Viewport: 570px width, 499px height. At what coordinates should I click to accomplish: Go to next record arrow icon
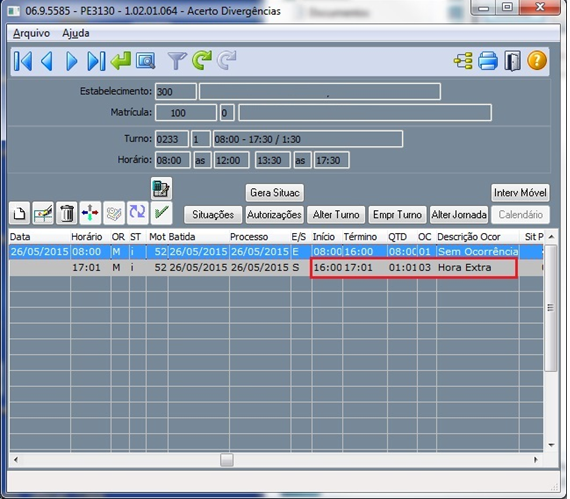[72, 61]
